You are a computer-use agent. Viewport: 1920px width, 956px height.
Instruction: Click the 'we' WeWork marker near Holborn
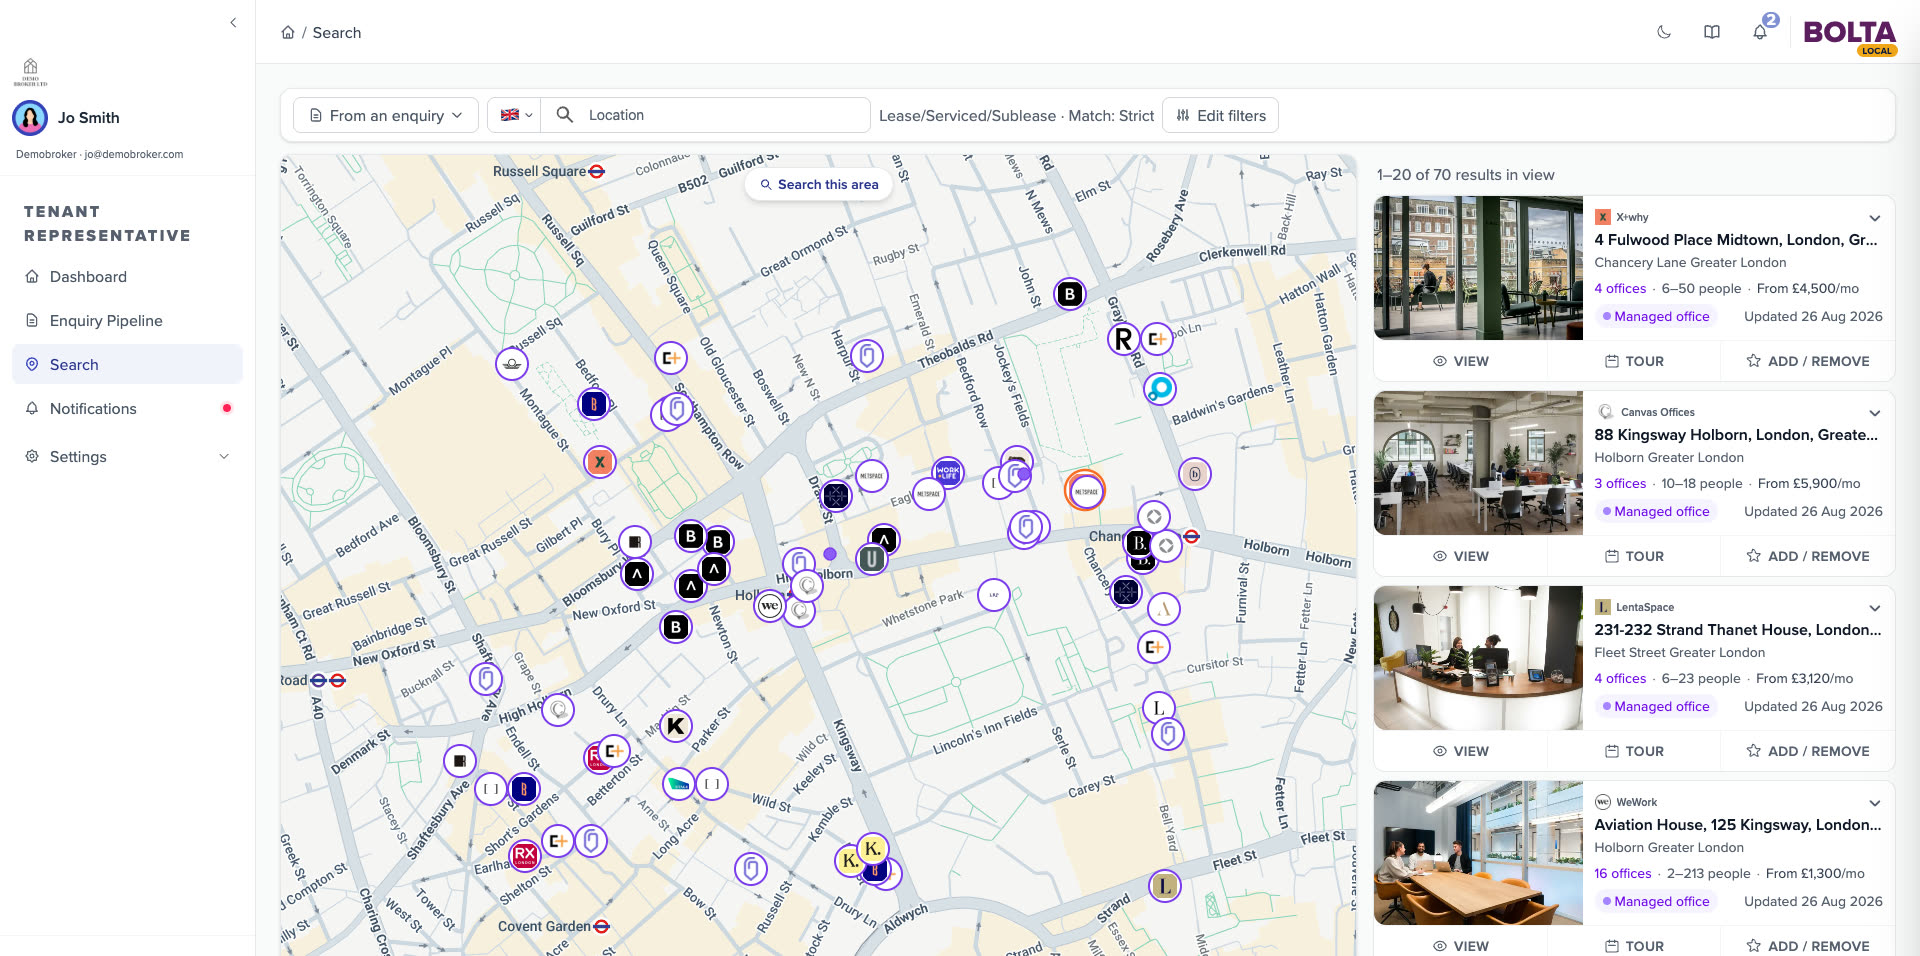click(x=769, y=606)
